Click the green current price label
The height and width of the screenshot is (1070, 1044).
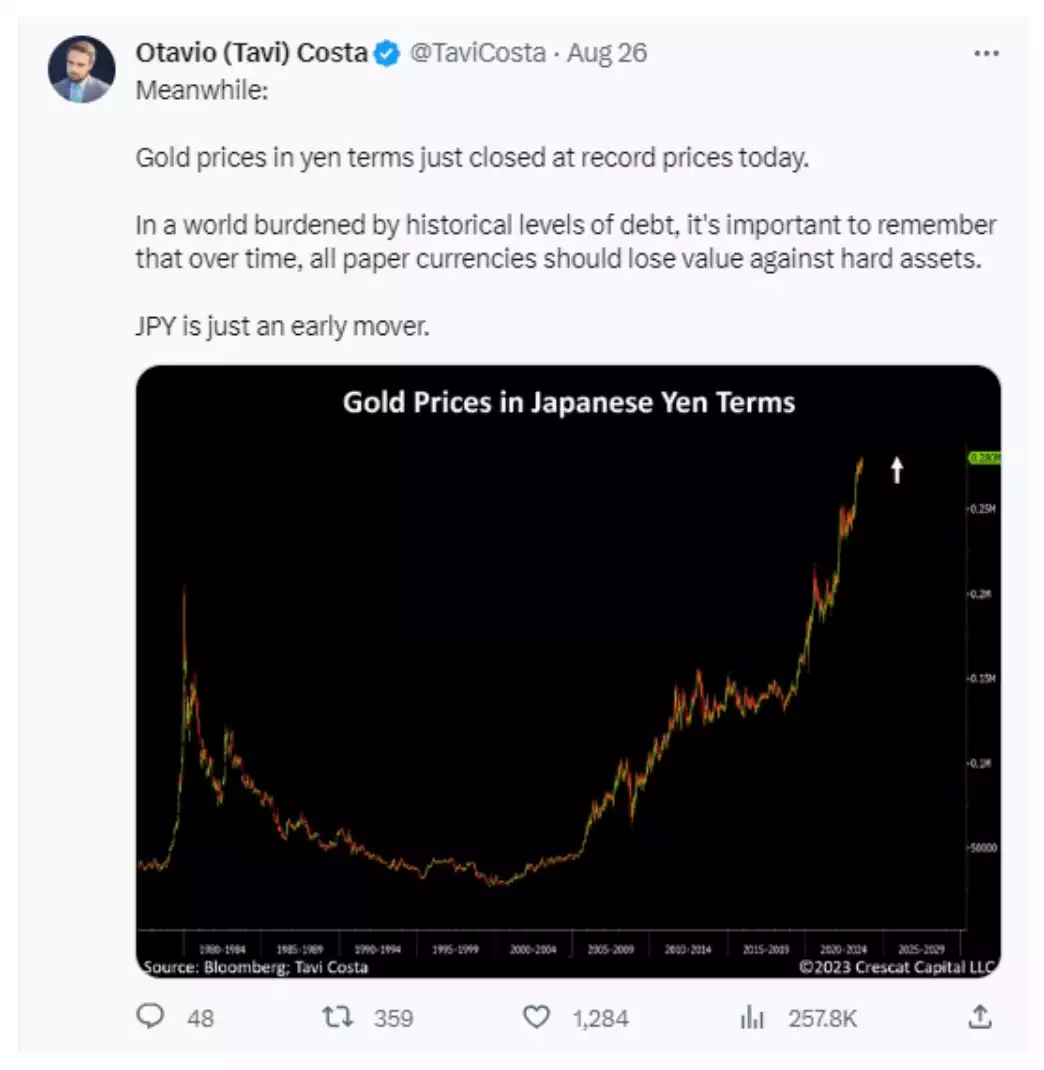984,458
